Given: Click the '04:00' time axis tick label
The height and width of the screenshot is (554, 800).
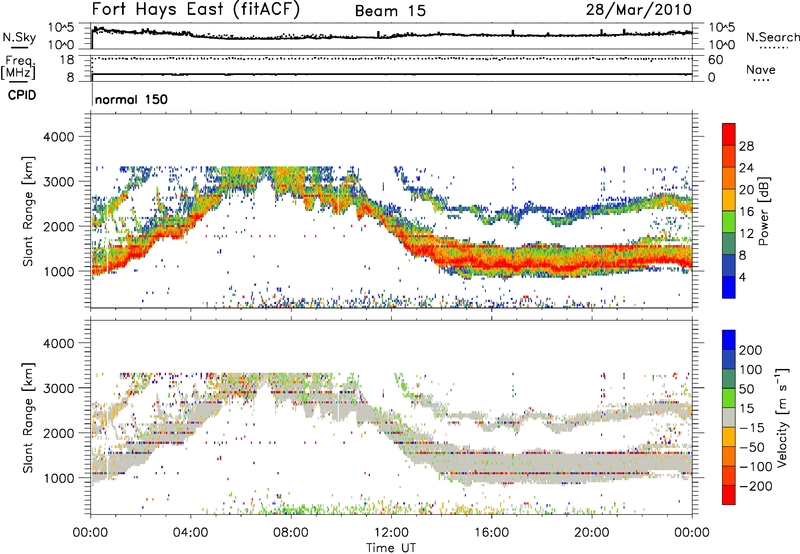Looking at the screenshot, I should [190, 533].
